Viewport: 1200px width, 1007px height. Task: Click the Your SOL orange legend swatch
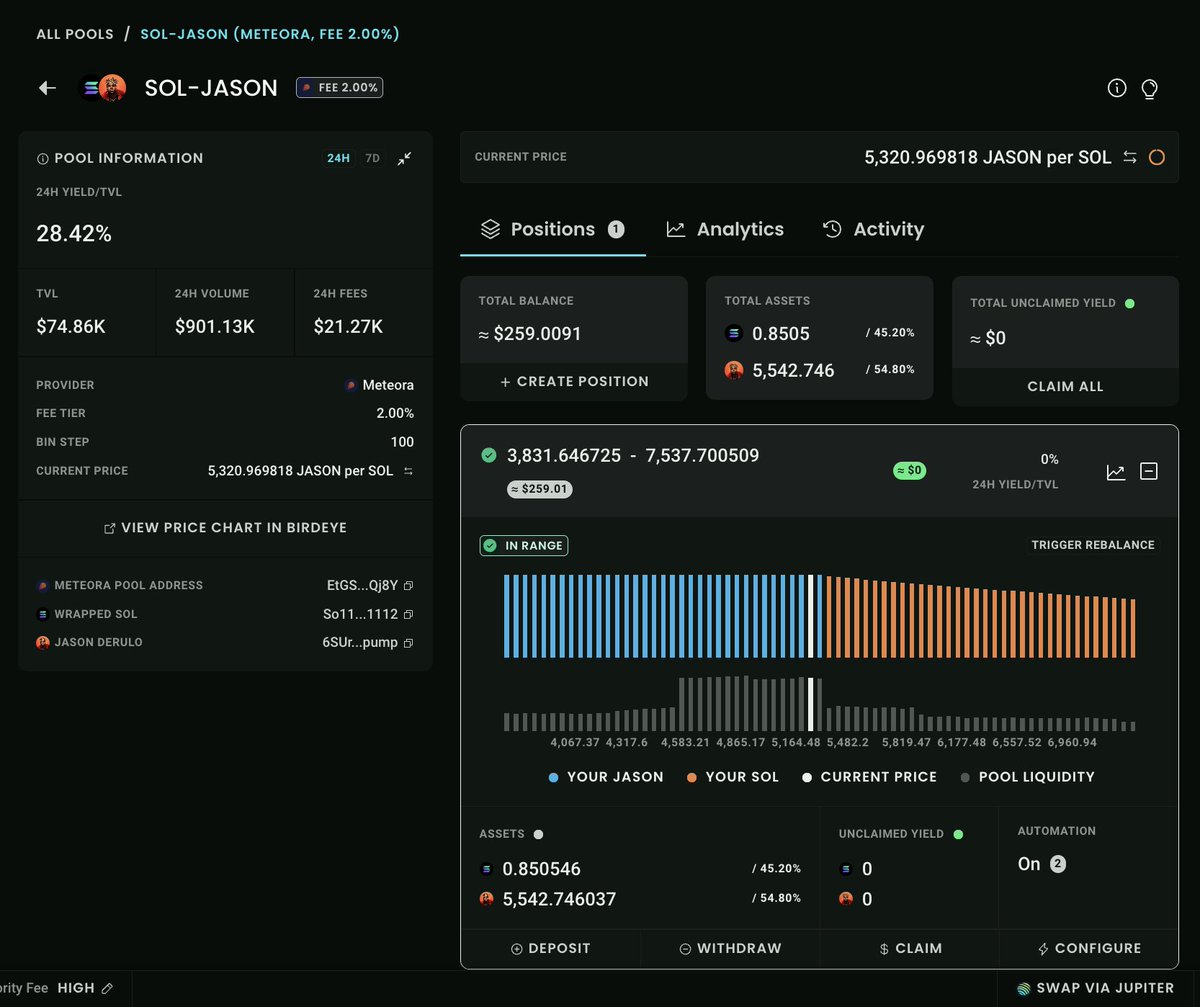692,777
